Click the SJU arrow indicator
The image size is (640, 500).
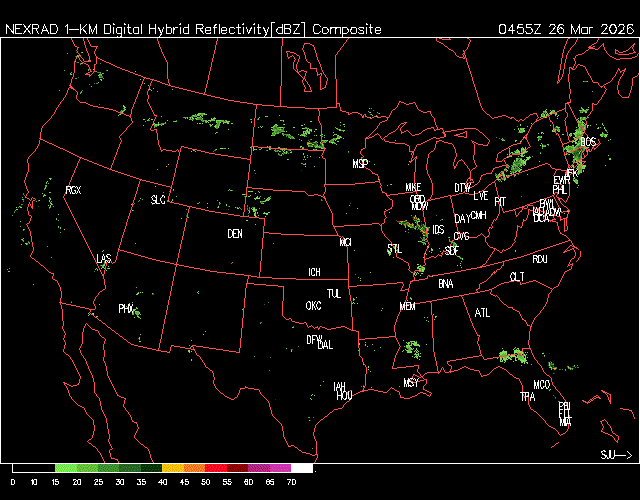pos(616,455)
